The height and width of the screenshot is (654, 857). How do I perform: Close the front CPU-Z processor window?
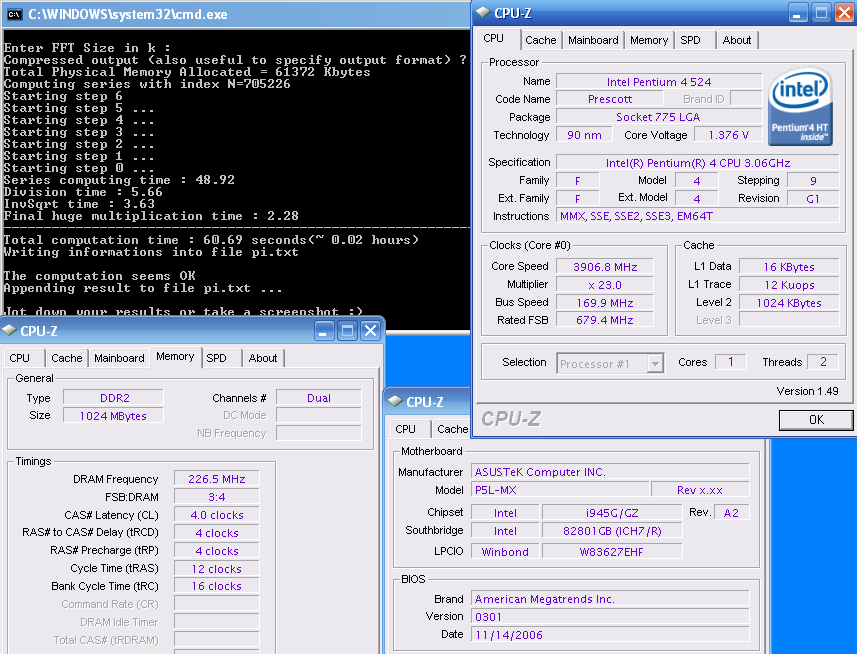tap(844, 13)
